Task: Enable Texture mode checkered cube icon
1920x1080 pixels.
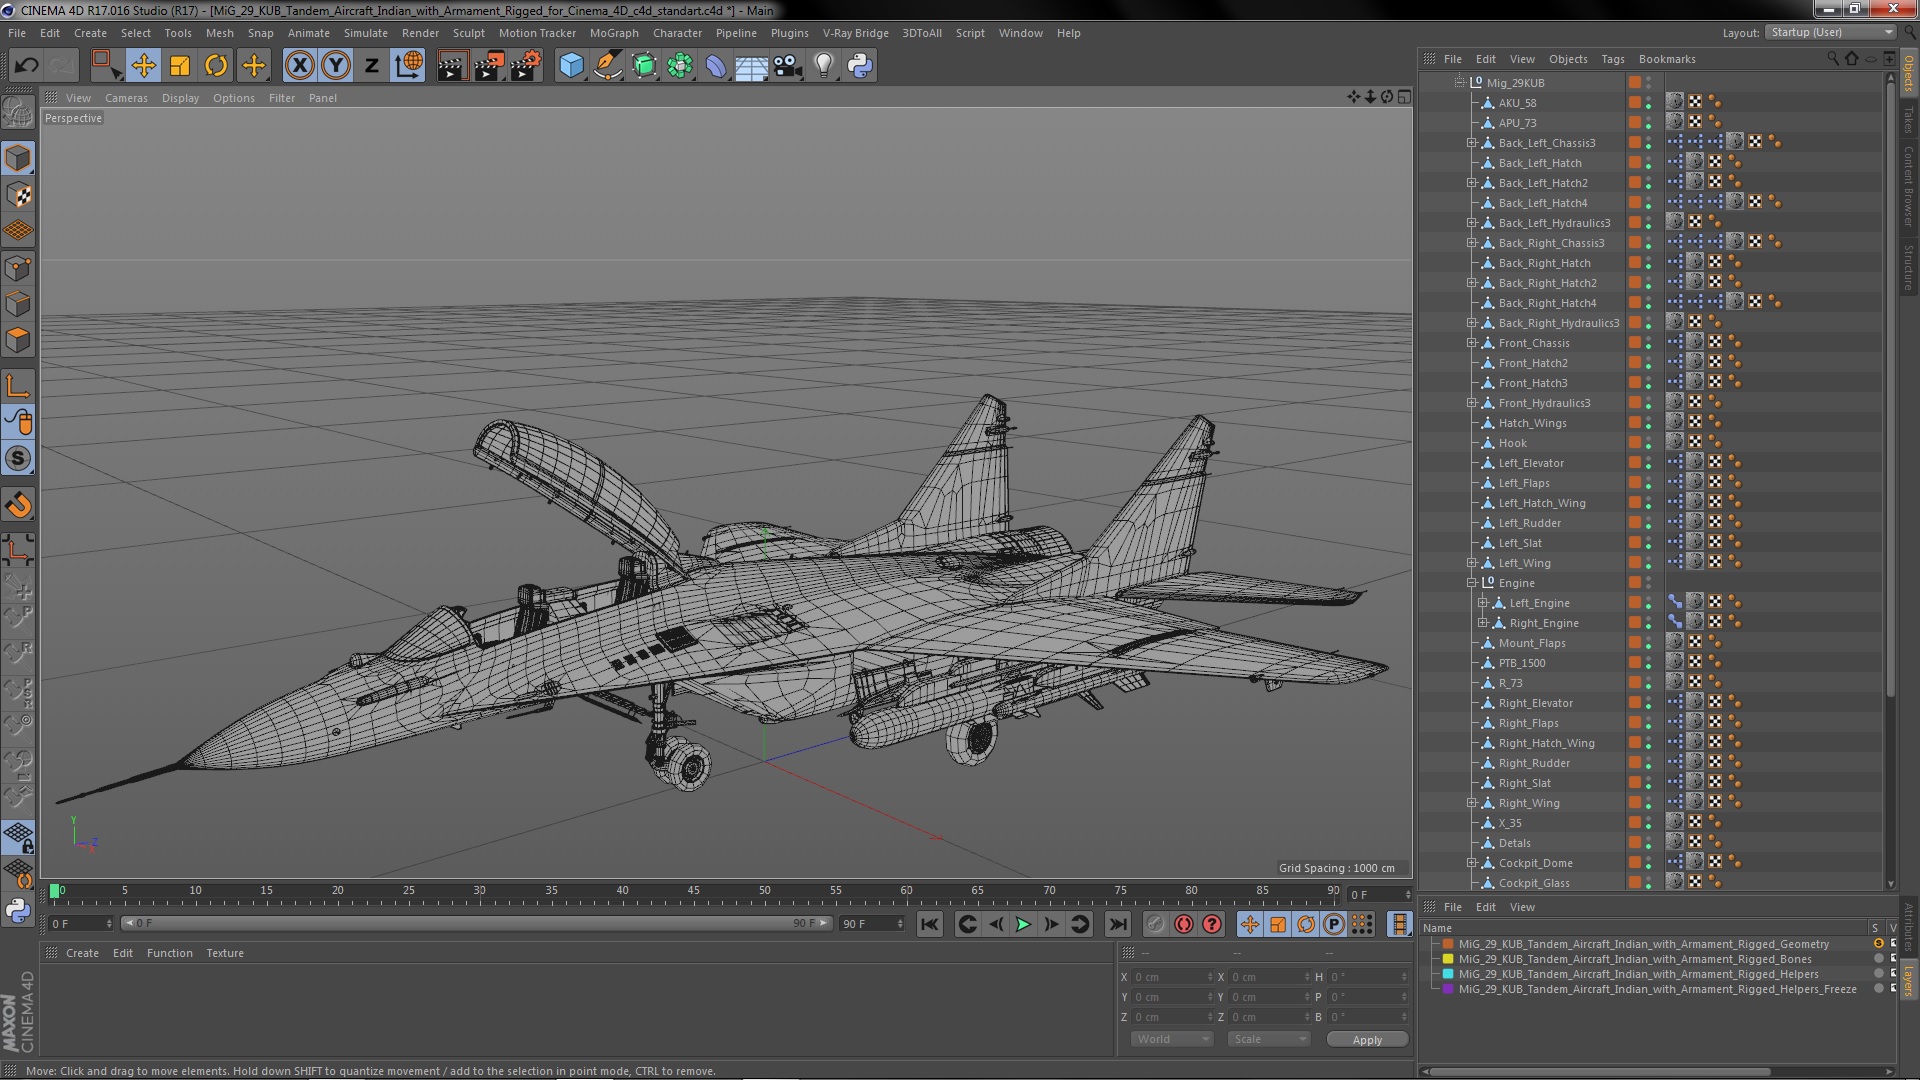Action: coord(18,195)
